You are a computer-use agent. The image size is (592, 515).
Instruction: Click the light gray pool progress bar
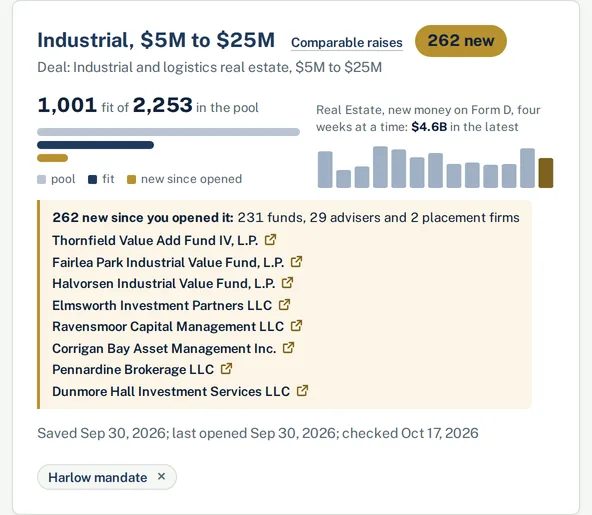click(168, 132)
